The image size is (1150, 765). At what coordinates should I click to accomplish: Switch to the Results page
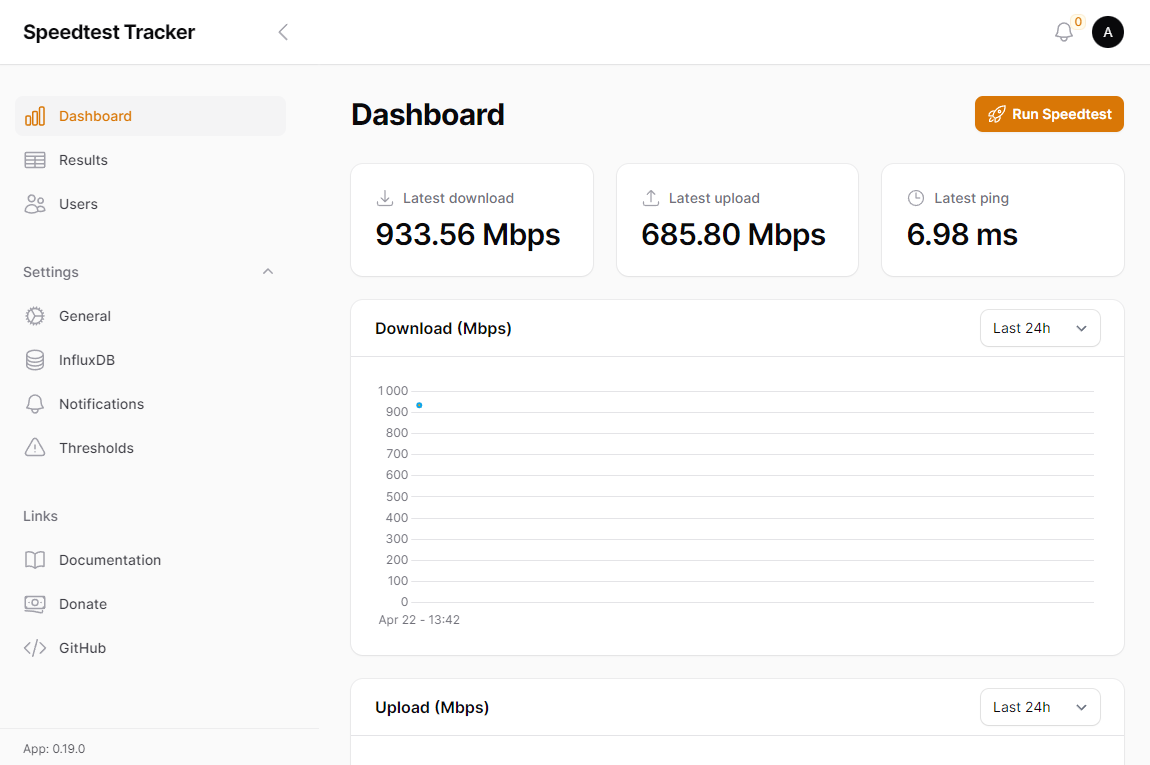tap(85, 160)
